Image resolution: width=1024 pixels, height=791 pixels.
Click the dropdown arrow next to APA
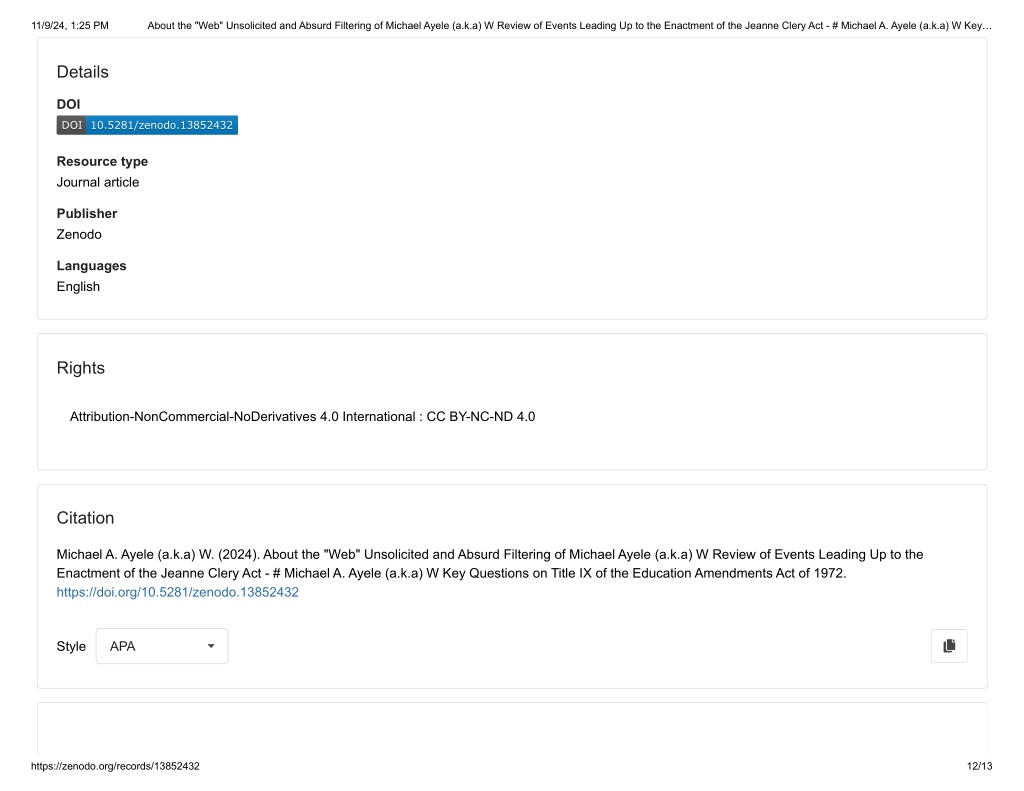pyautogui.click(x=211, y=646)
